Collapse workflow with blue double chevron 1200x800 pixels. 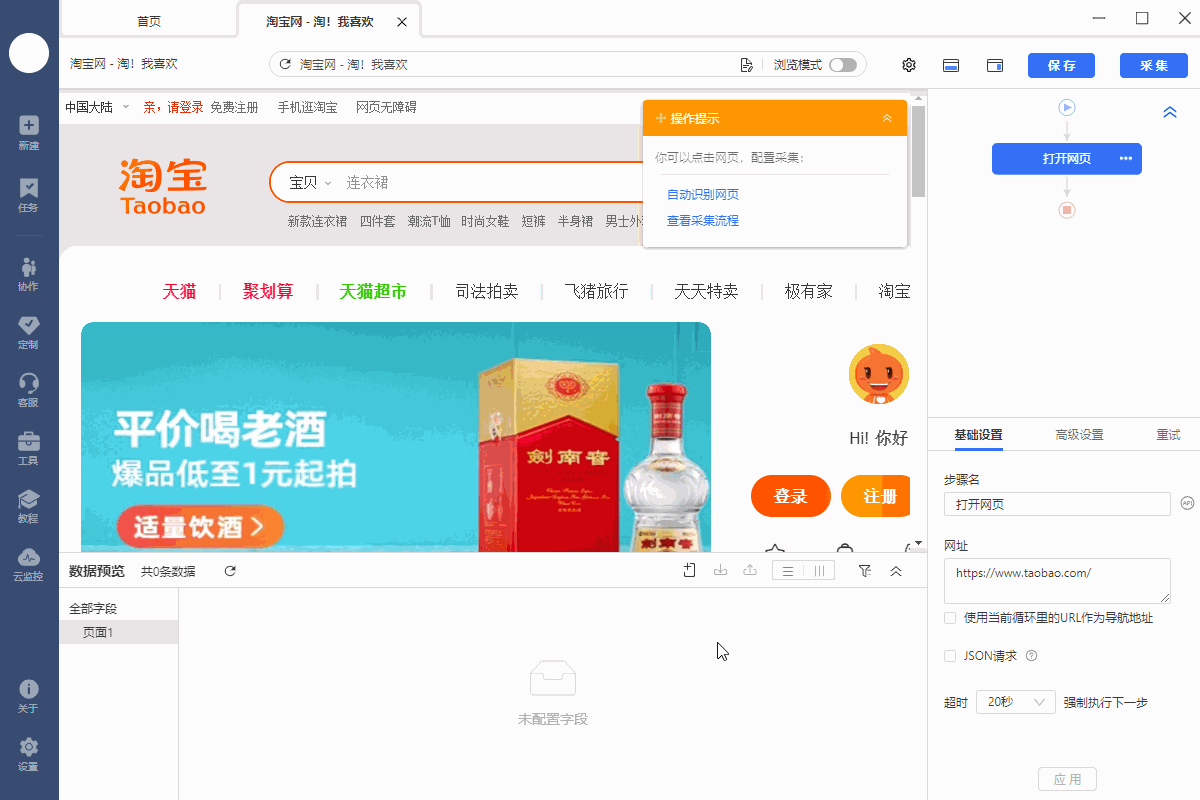click(x=1170, y=112)
